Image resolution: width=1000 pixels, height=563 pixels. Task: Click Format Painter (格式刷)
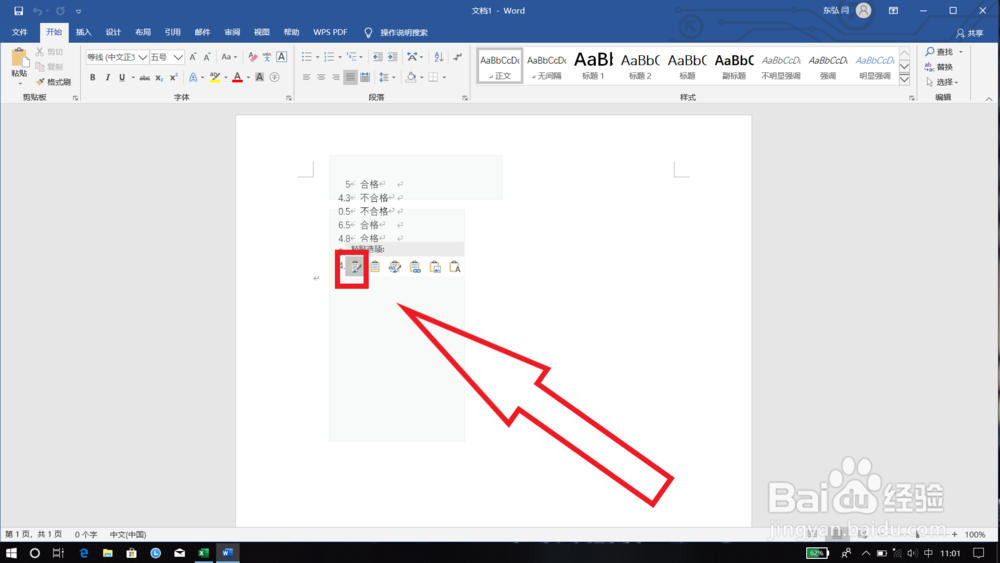click(x=54, y=82)
